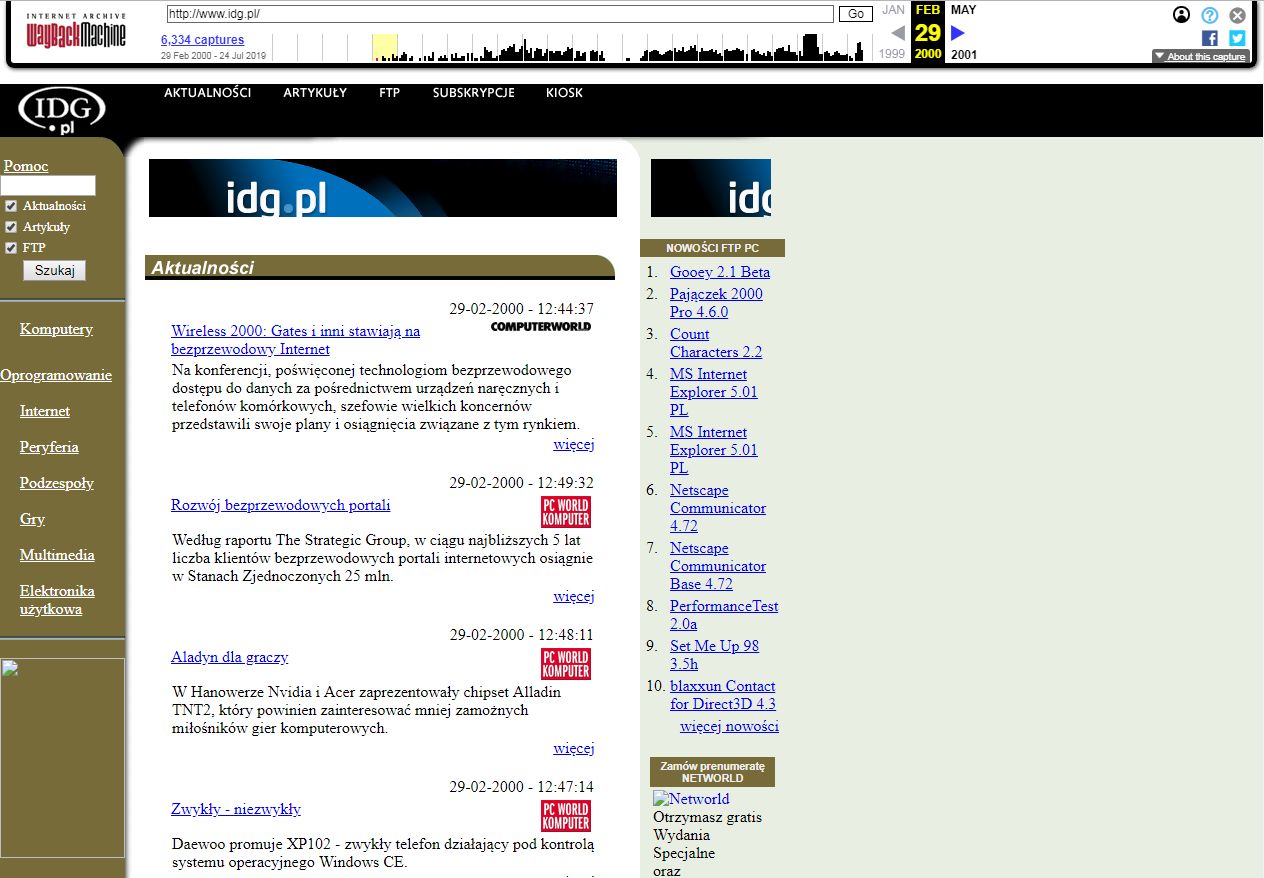Open Komputery category link
This screenshot has width=1264, height=878.
[56, 329]
